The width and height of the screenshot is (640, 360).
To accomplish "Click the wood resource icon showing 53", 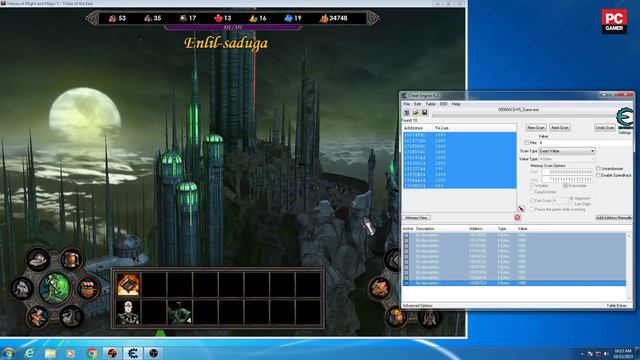I will pos(113,18).
